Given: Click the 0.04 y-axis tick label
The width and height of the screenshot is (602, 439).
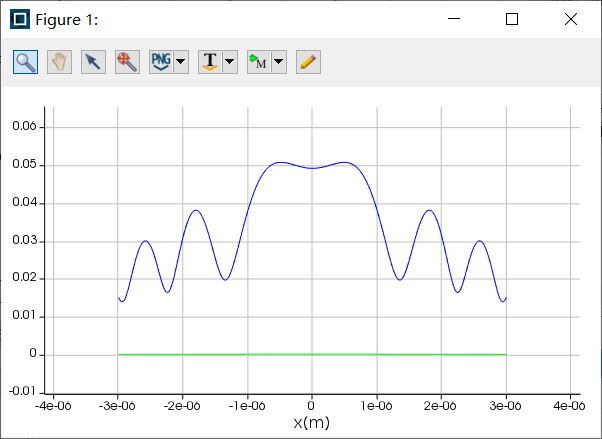Looking at the screenshot, I should pos(24,202).
